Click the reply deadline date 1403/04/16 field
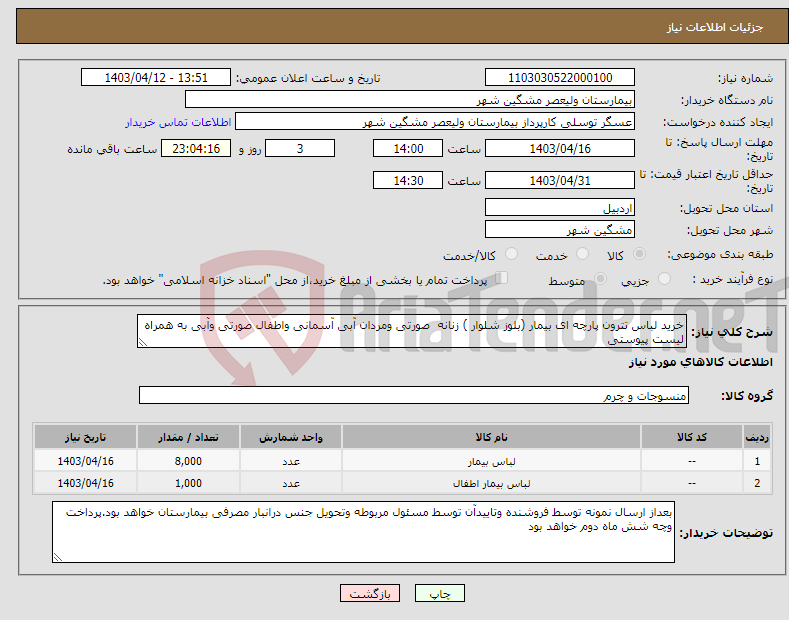The height and width of the screenshot is (620, 789). 560,148
